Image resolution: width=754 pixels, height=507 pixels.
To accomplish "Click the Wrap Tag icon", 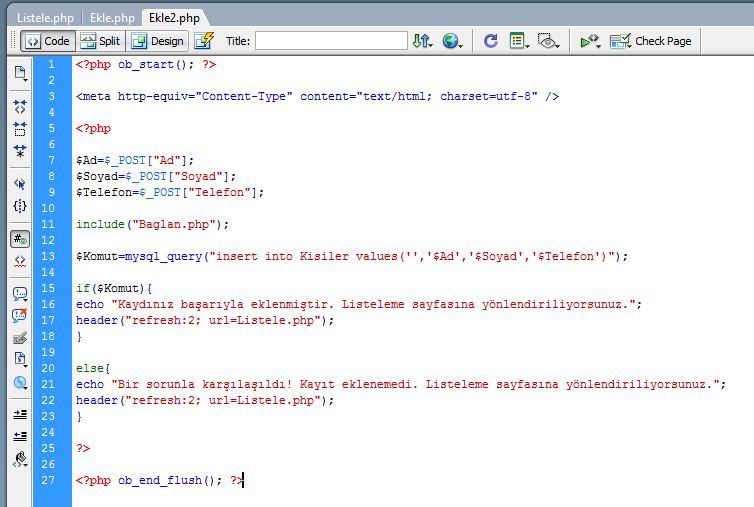I will coord(20,338).
